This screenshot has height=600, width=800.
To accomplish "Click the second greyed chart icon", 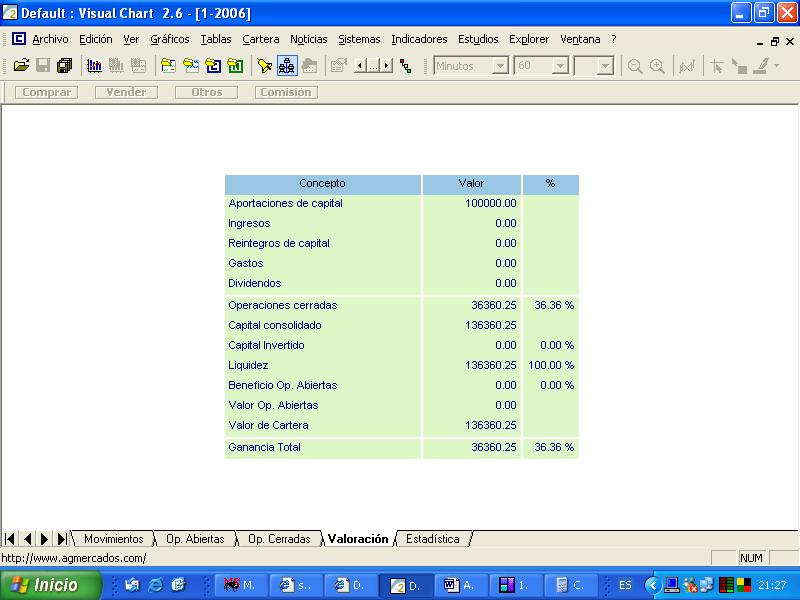I will tap(116, 66).
